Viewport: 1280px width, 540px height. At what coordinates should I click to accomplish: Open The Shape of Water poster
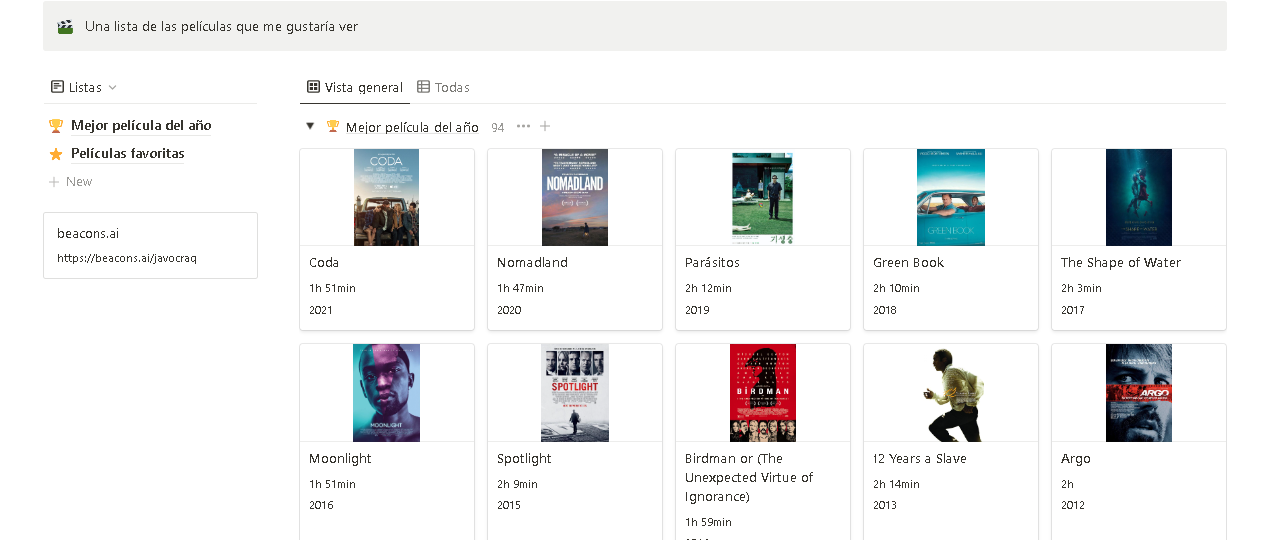coord(1139,197)
